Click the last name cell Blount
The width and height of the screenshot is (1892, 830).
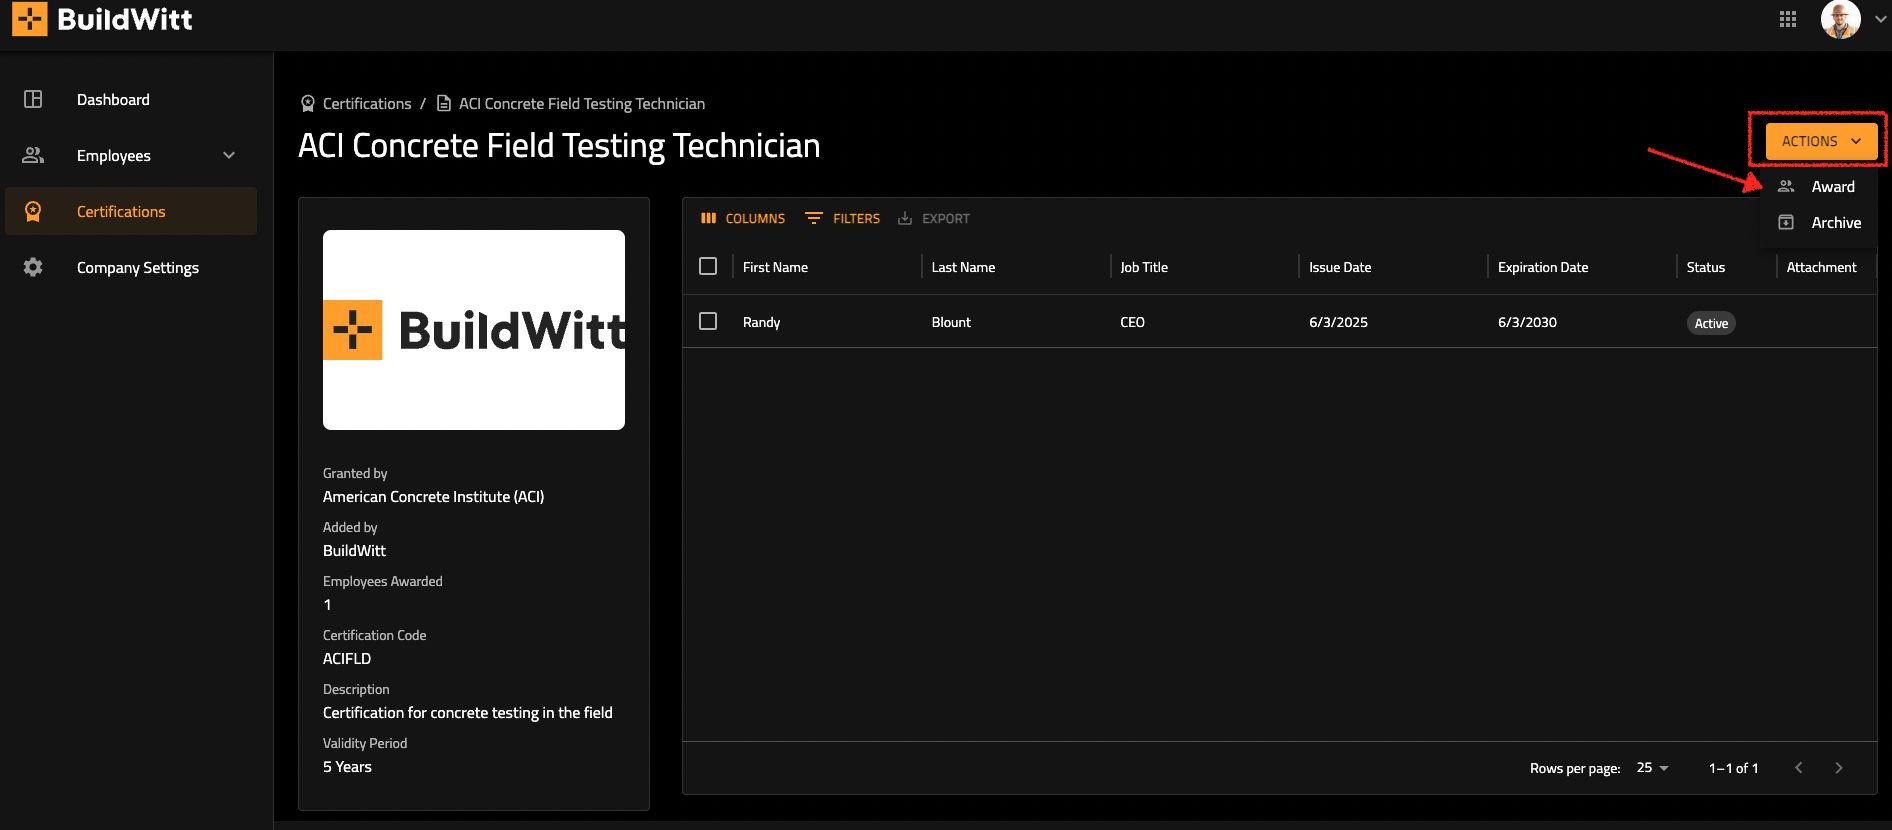point(951,322)
